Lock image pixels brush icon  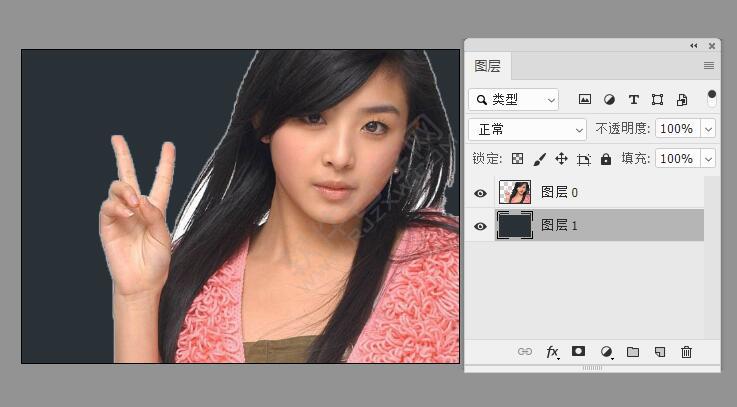540,159
